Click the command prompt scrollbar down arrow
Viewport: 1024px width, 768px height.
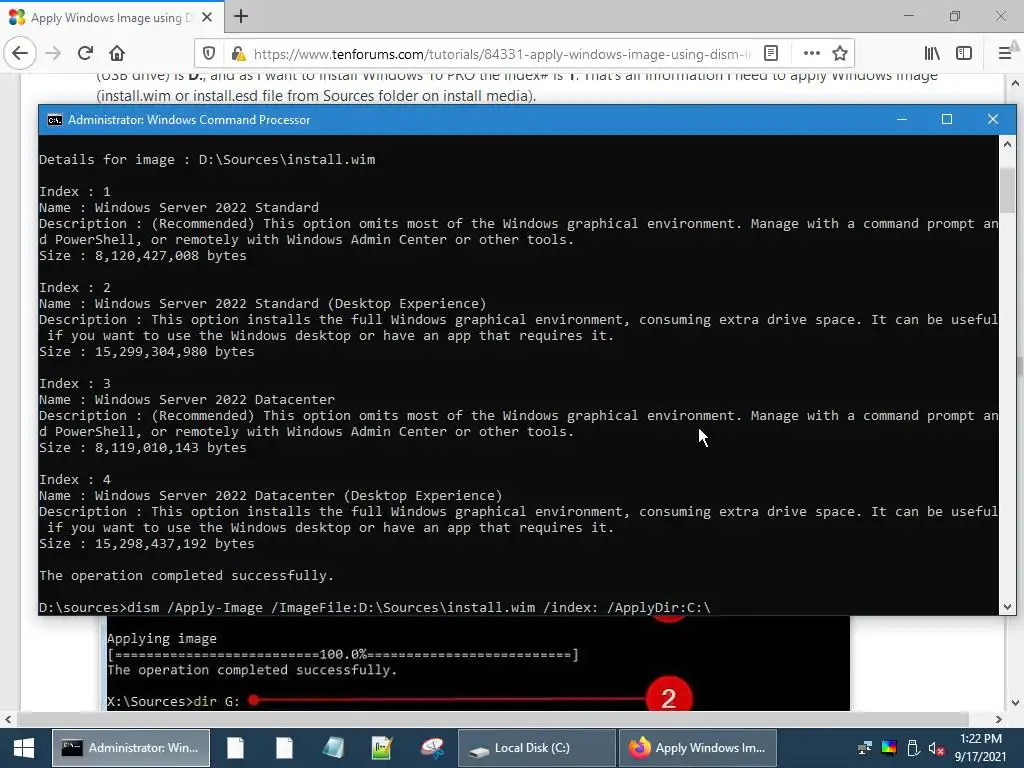tap(1007, 607)
